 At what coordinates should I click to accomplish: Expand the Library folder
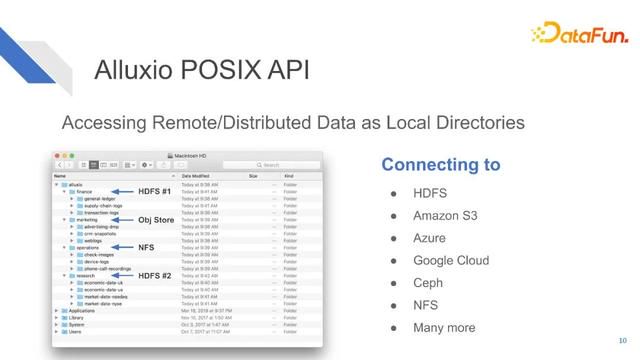tap(57, 318)
